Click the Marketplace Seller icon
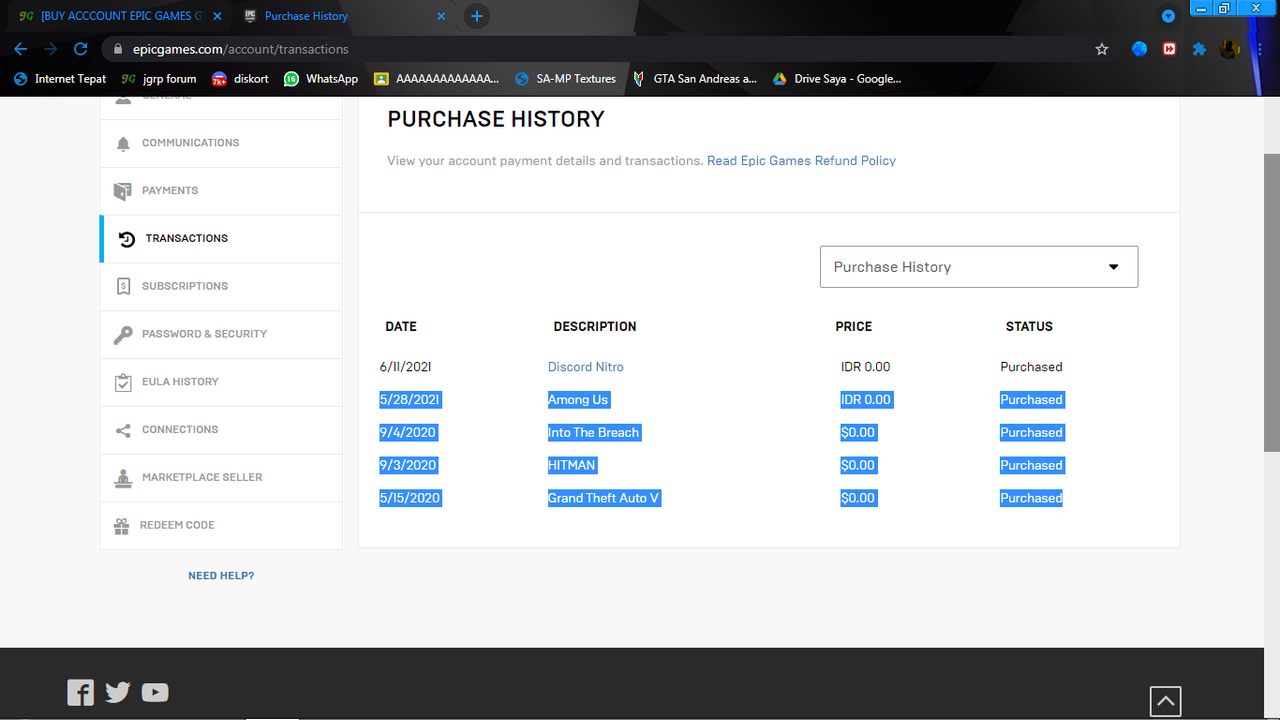The height and width of the screenshot is (720, 1280). (123, 478)
